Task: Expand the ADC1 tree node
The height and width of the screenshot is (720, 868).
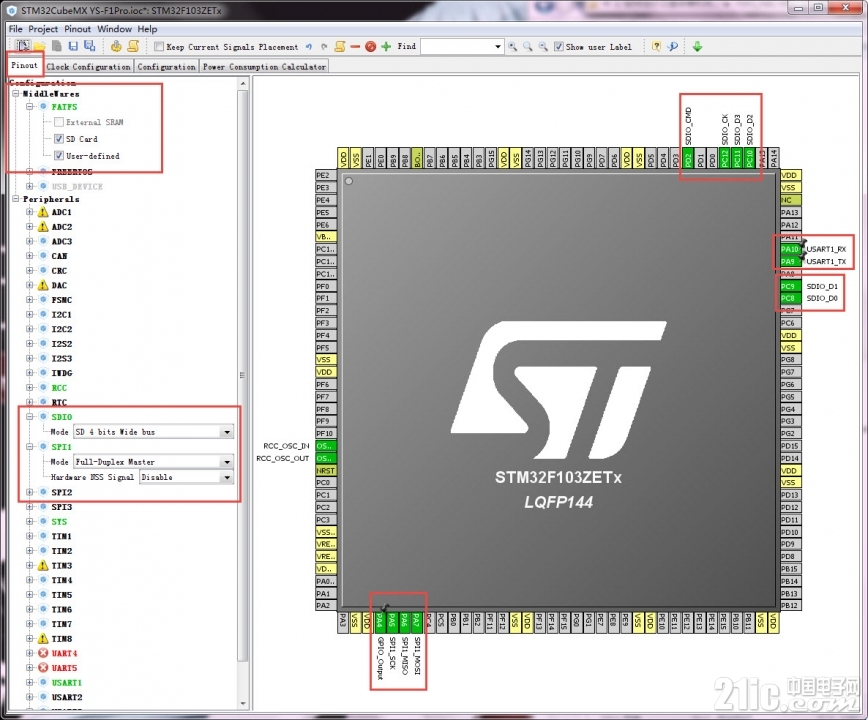Action: 29,212
